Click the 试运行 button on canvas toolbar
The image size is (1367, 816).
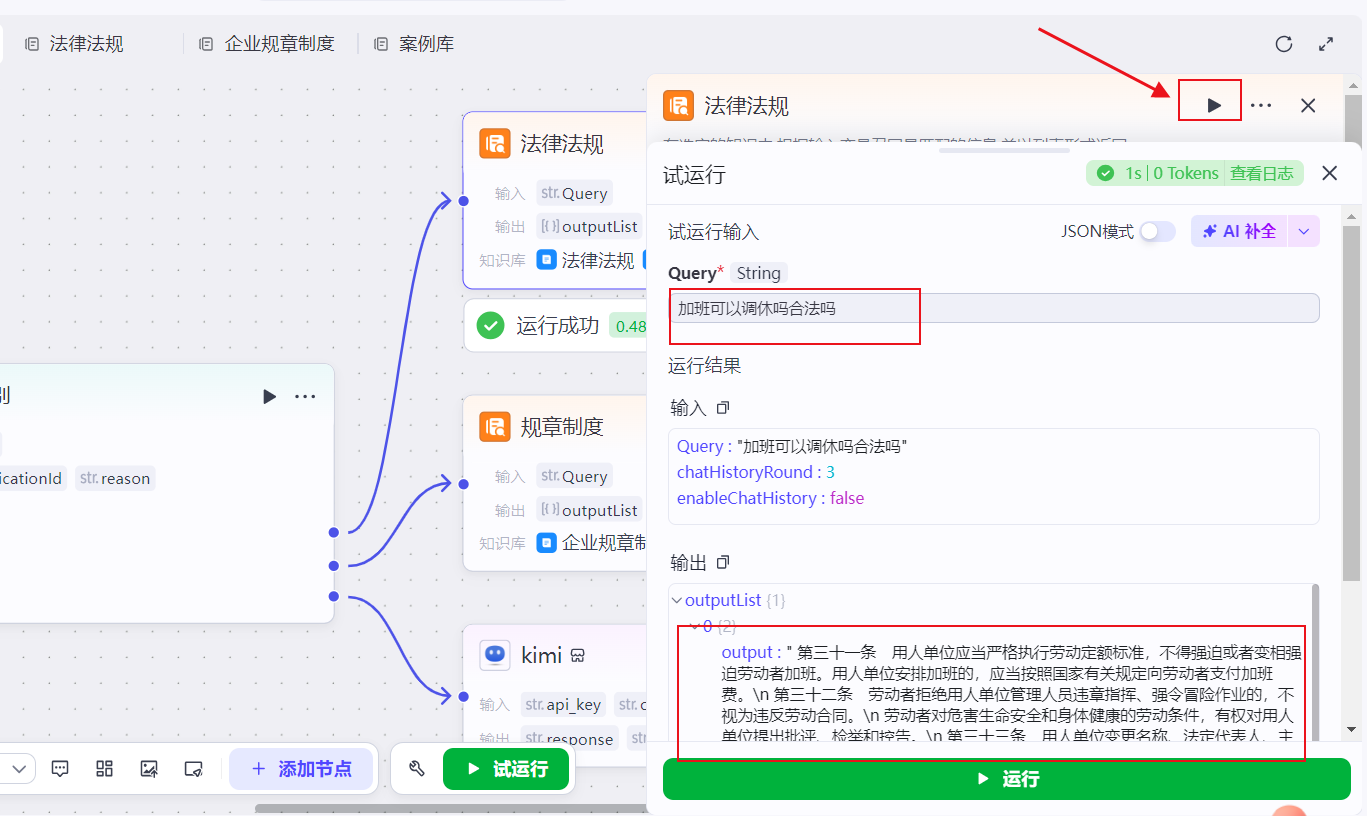(506, 769)
